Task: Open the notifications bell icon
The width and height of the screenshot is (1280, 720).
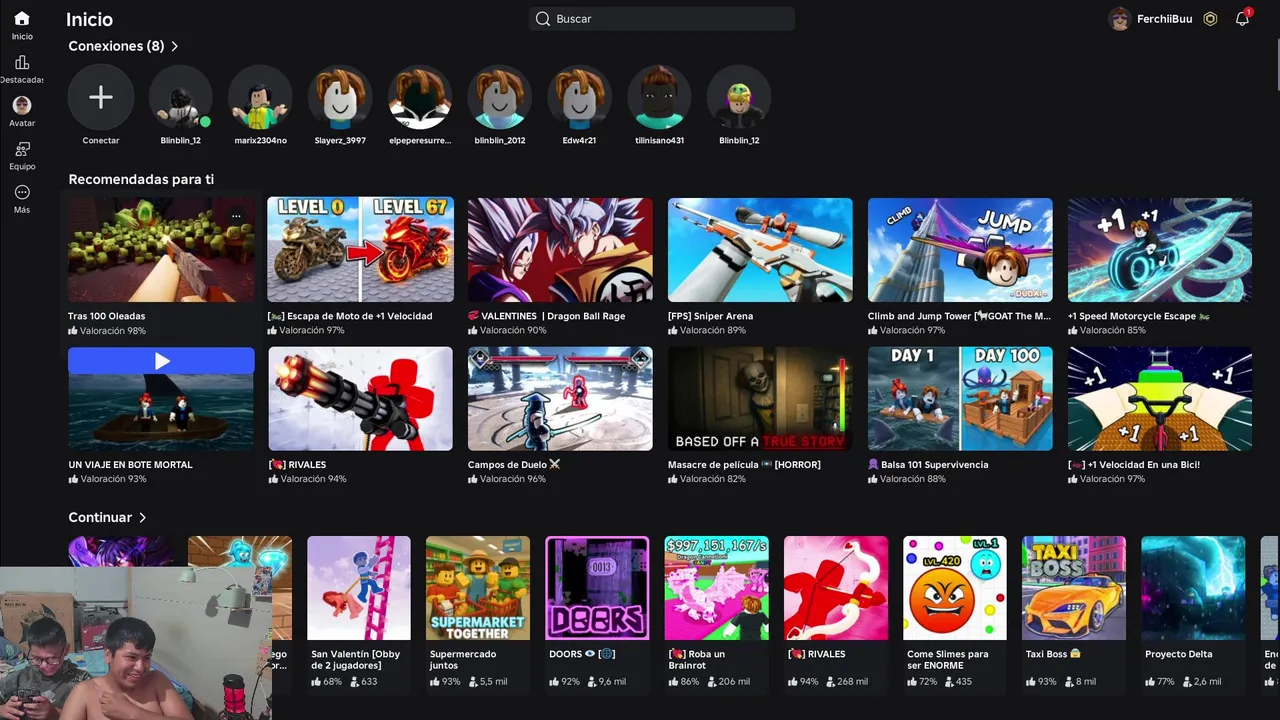Action: coord(1242,19)
